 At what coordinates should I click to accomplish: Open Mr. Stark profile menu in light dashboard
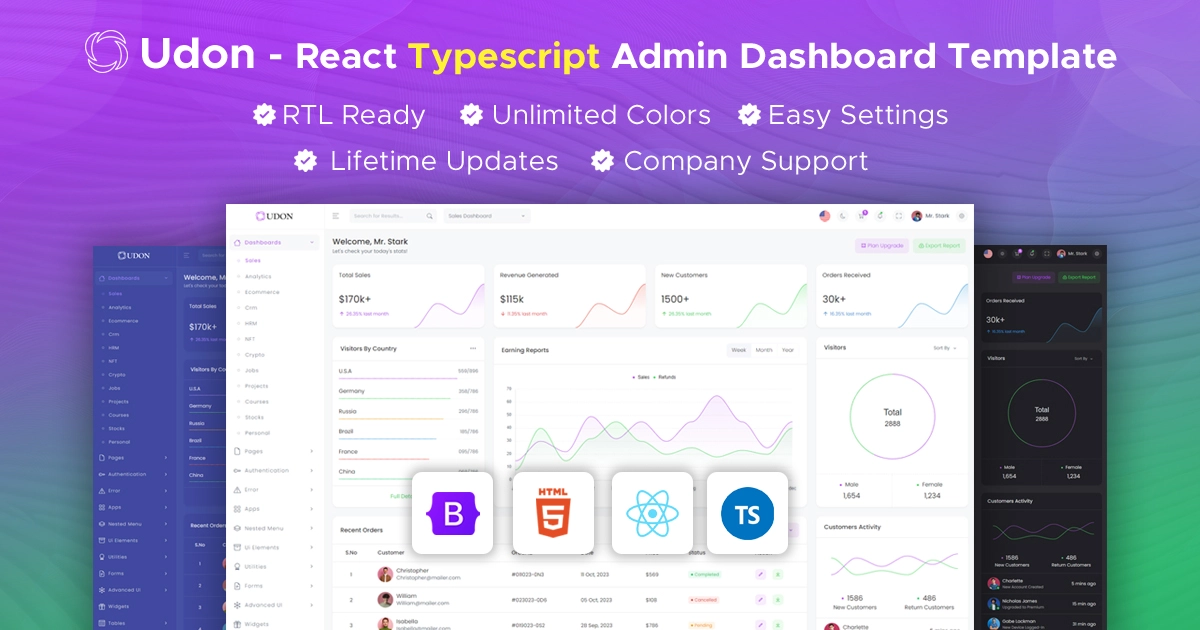tap(929, 216)
